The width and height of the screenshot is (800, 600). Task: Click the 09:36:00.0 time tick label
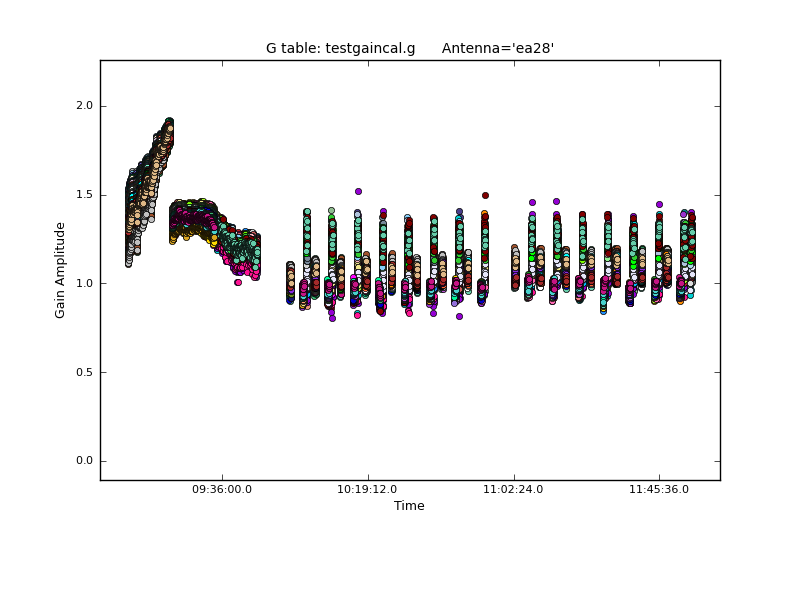click(222, 490)
